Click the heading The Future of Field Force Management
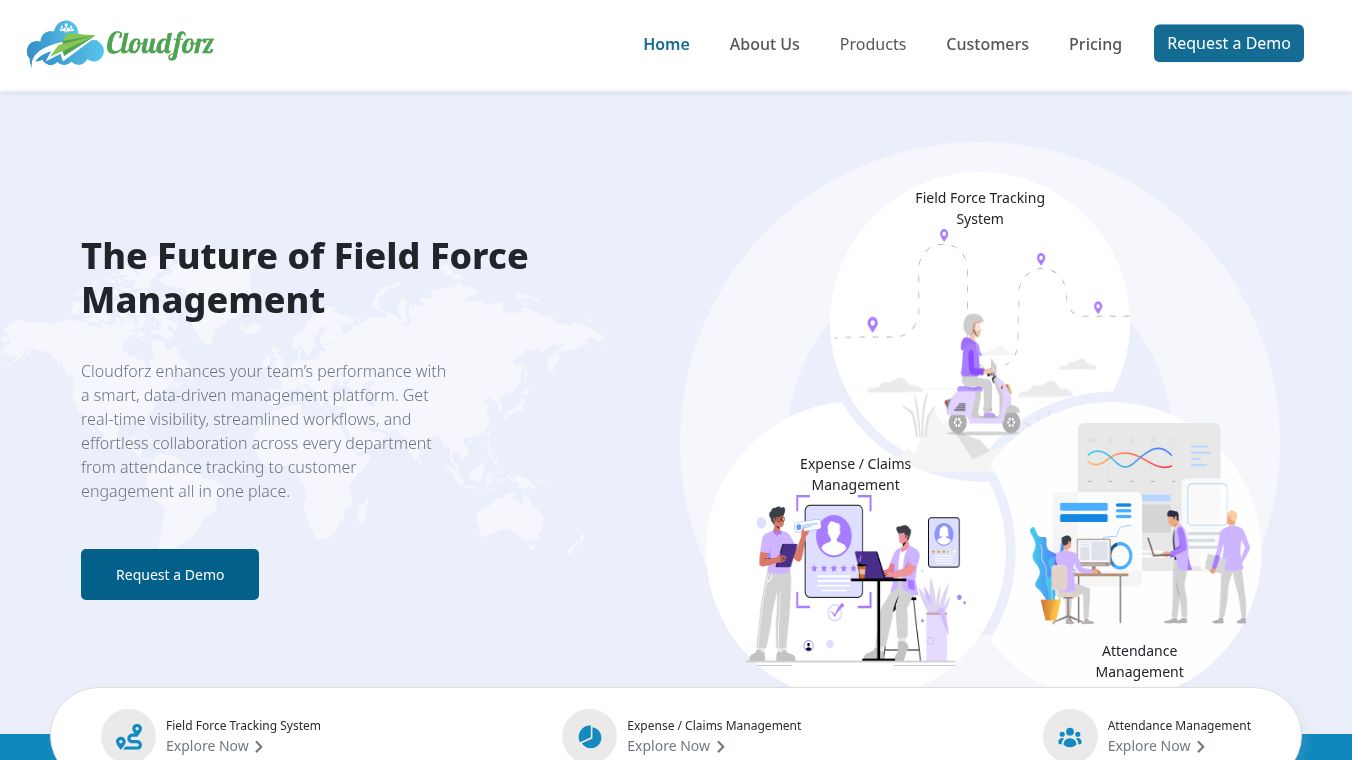The height and width of the screenshot is (760, 1352). pos(305,278)
